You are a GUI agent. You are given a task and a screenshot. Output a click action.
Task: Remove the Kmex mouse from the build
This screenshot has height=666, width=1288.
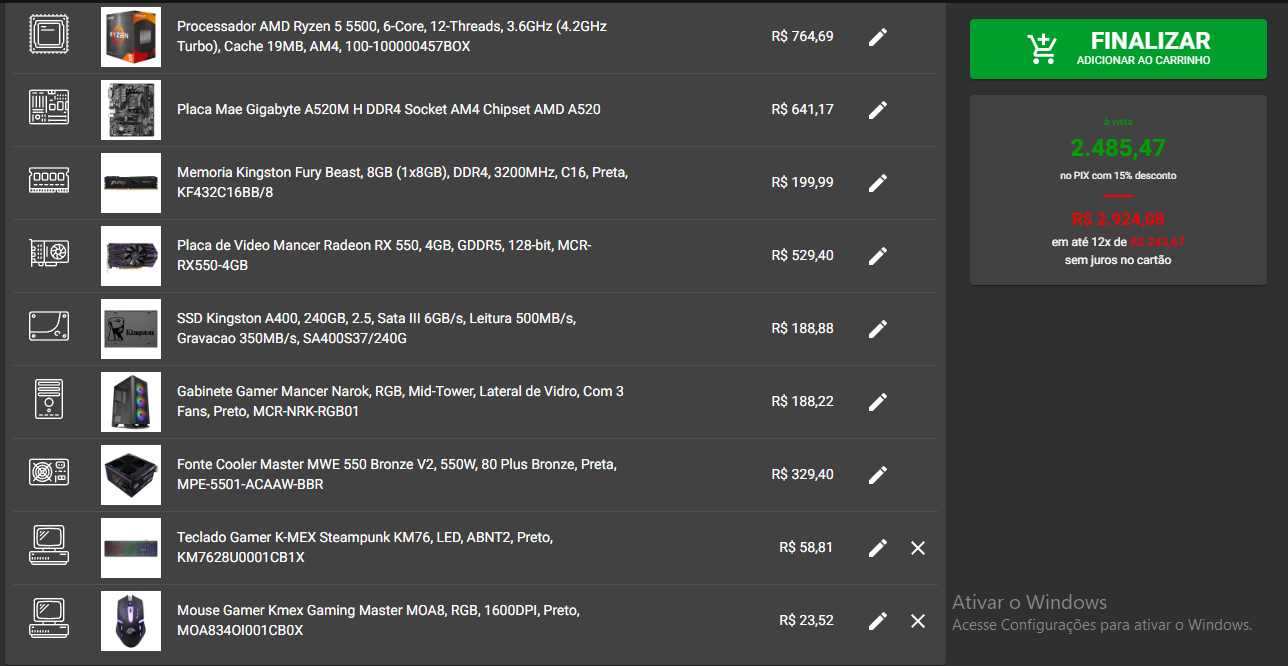918,621
